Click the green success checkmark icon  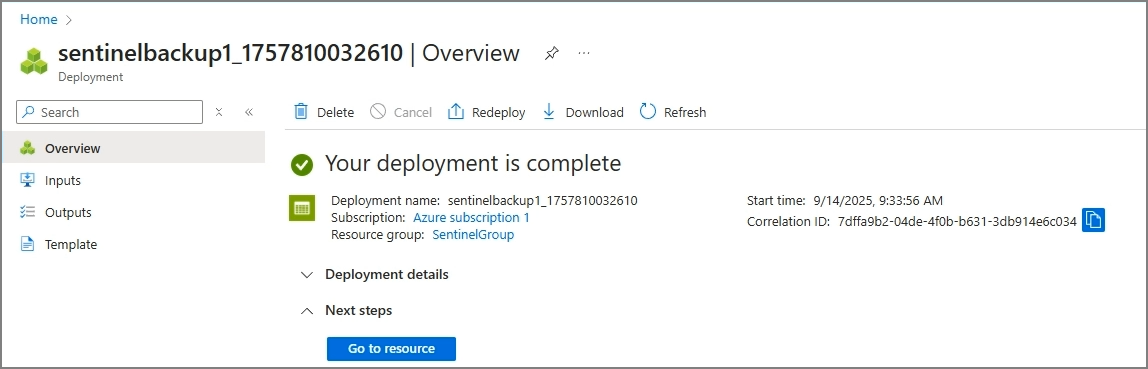tap(302, 165)
